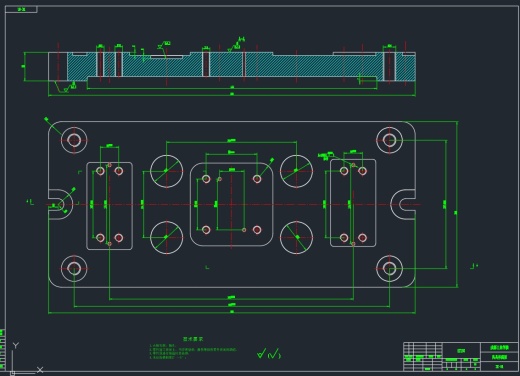The height and width of the screenshot is (376, 520).
Task: Select the leader arrow on center pocket's top-right corner
Action: tap(266, 167)
